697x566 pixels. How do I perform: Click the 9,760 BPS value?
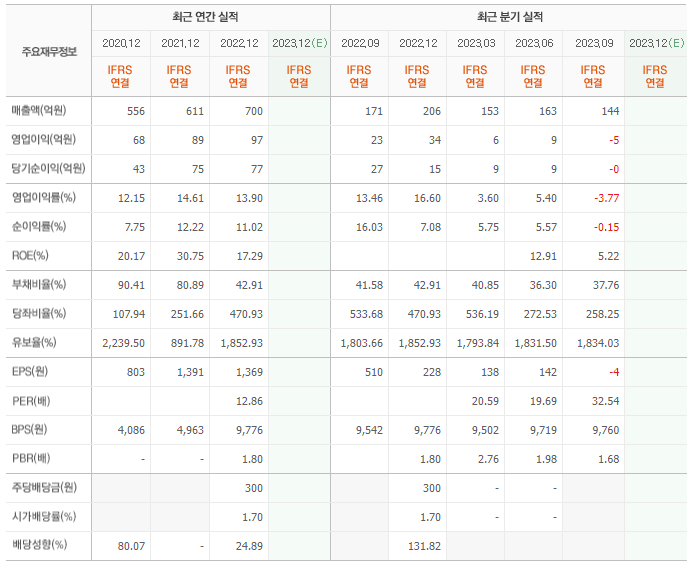click(x=605, y=430)
